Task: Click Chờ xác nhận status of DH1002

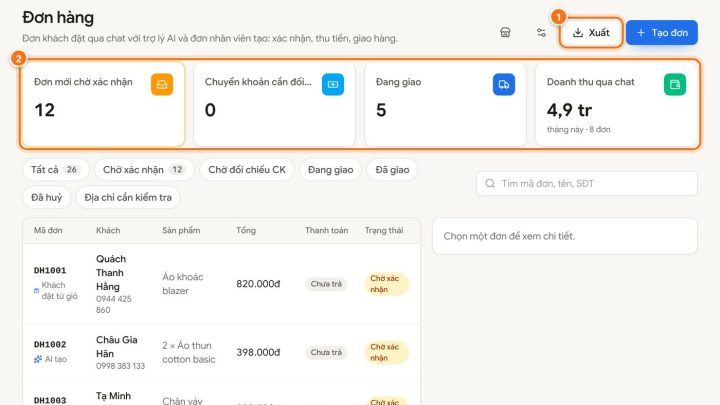Action: (386, 352)
